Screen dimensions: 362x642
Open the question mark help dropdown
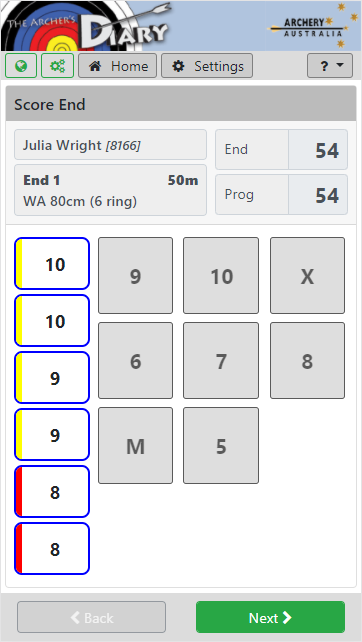click(x=330, y=66)
